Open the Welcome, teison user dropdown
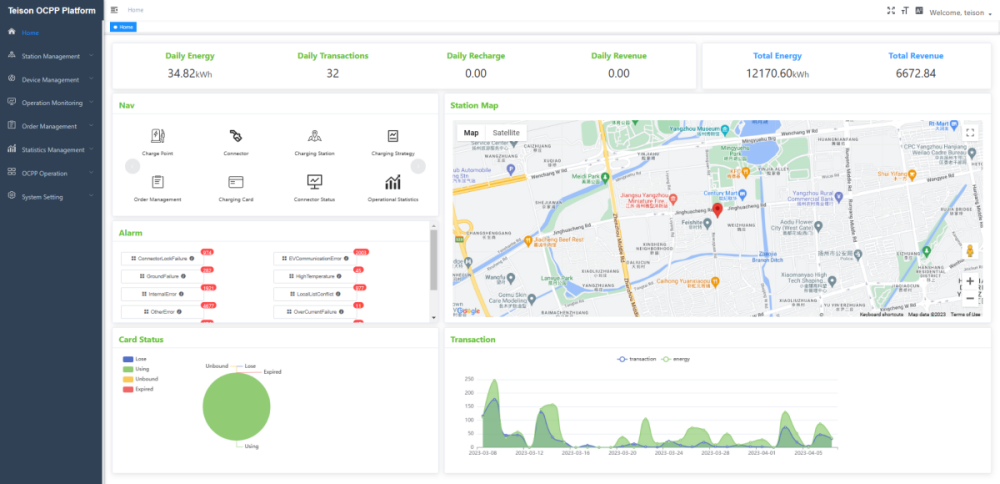The height and width of the screenshot is (484, 1000). tap(960, 13)
